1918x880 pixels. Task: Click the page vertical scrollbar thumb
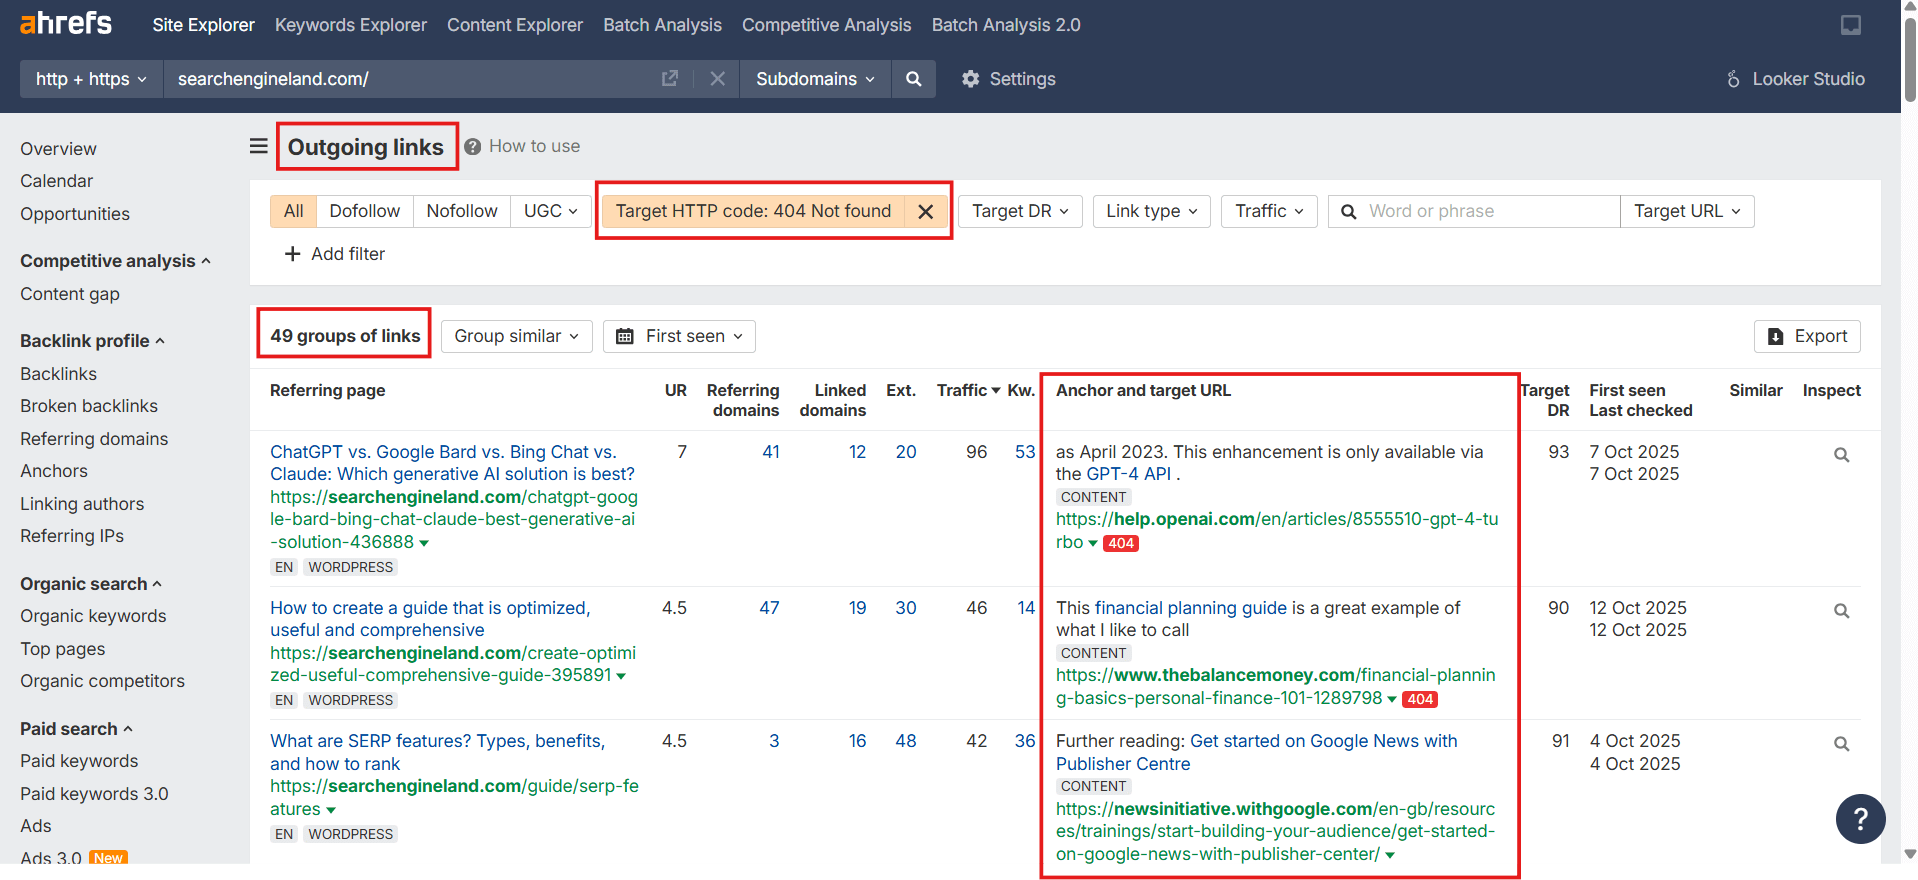pos(1910,58)
